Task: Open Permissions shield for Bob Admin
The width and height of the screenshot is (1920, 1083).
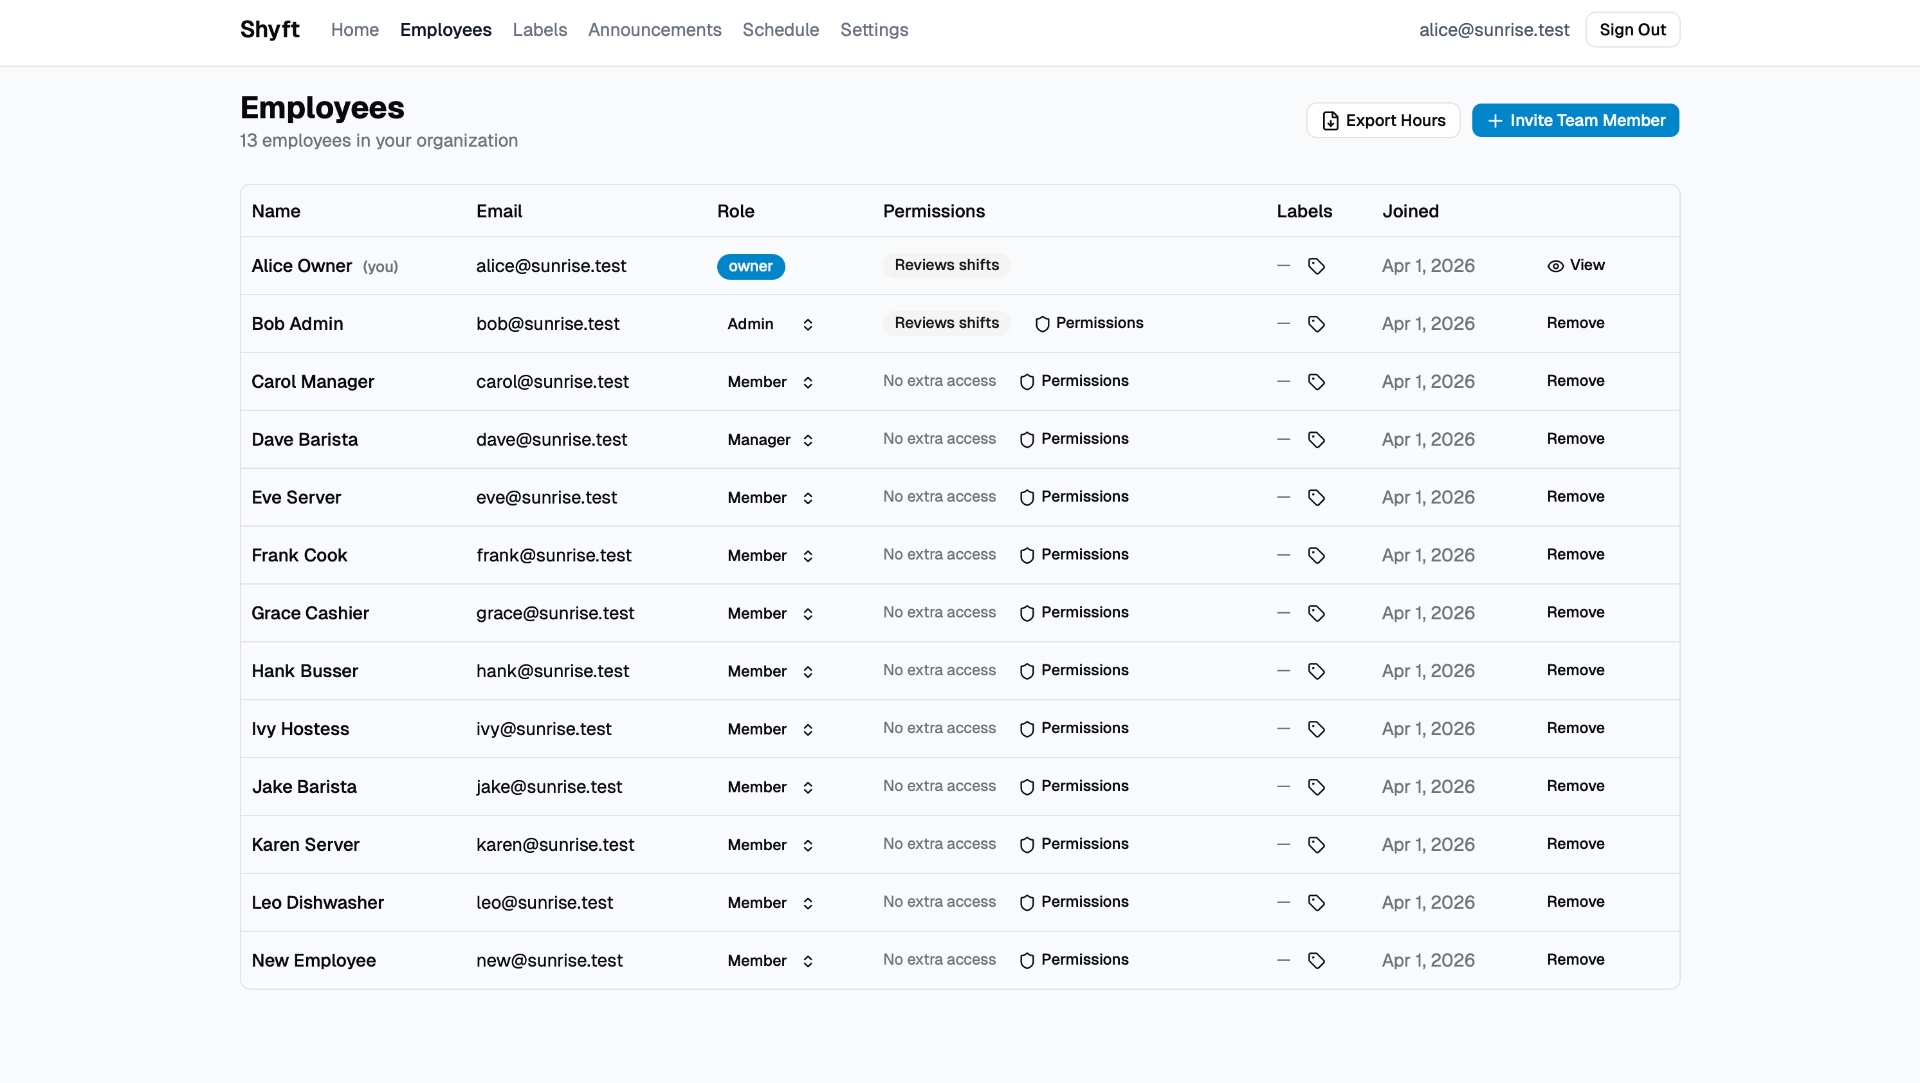Action: (1089, 323)
